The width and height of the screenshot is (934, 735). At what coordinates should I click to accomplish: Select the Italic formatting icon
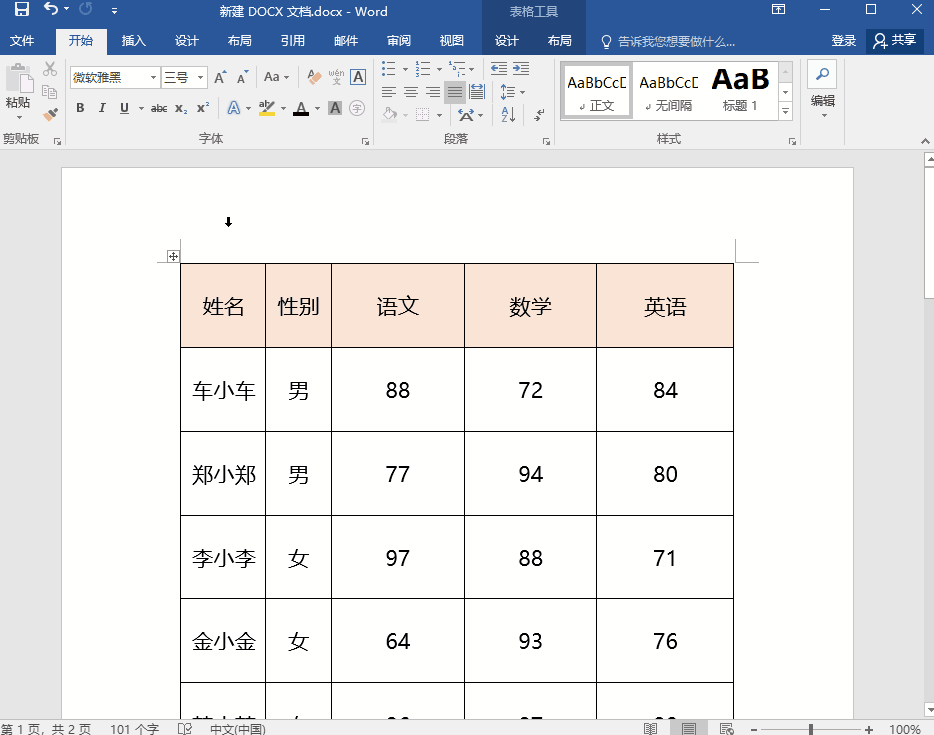coord(101,107)
